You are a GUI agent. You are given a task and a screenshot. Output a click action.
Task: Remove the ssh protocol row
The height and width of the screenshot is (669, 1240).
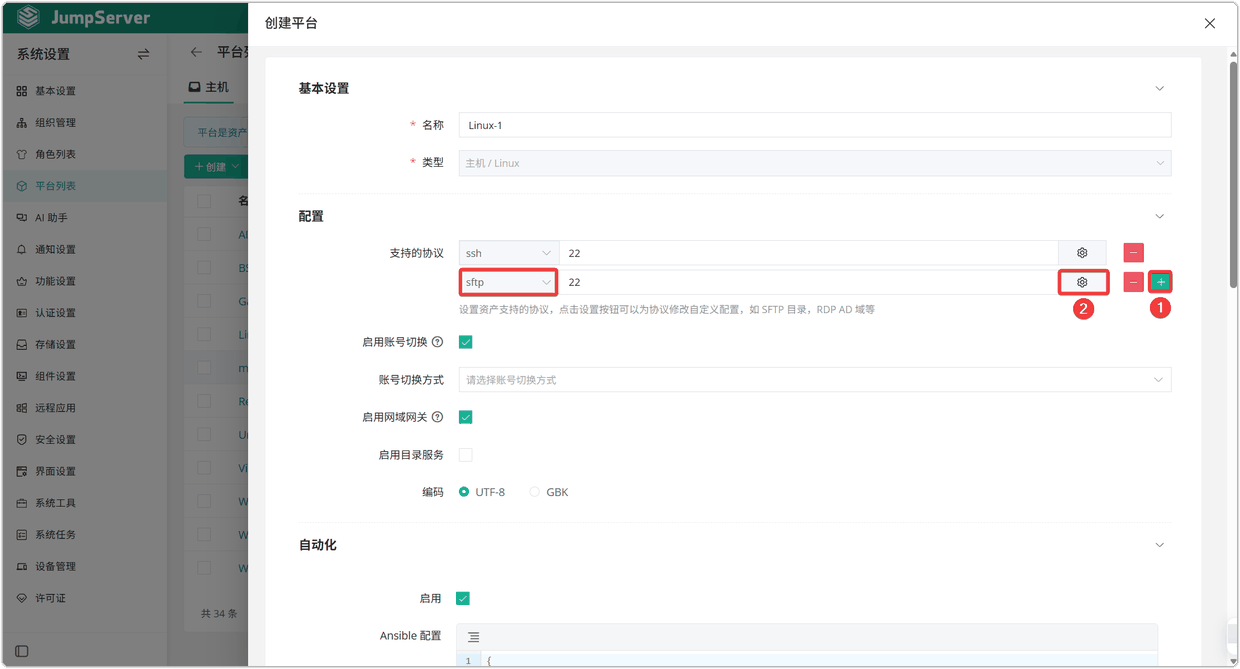click(1133, 253)
